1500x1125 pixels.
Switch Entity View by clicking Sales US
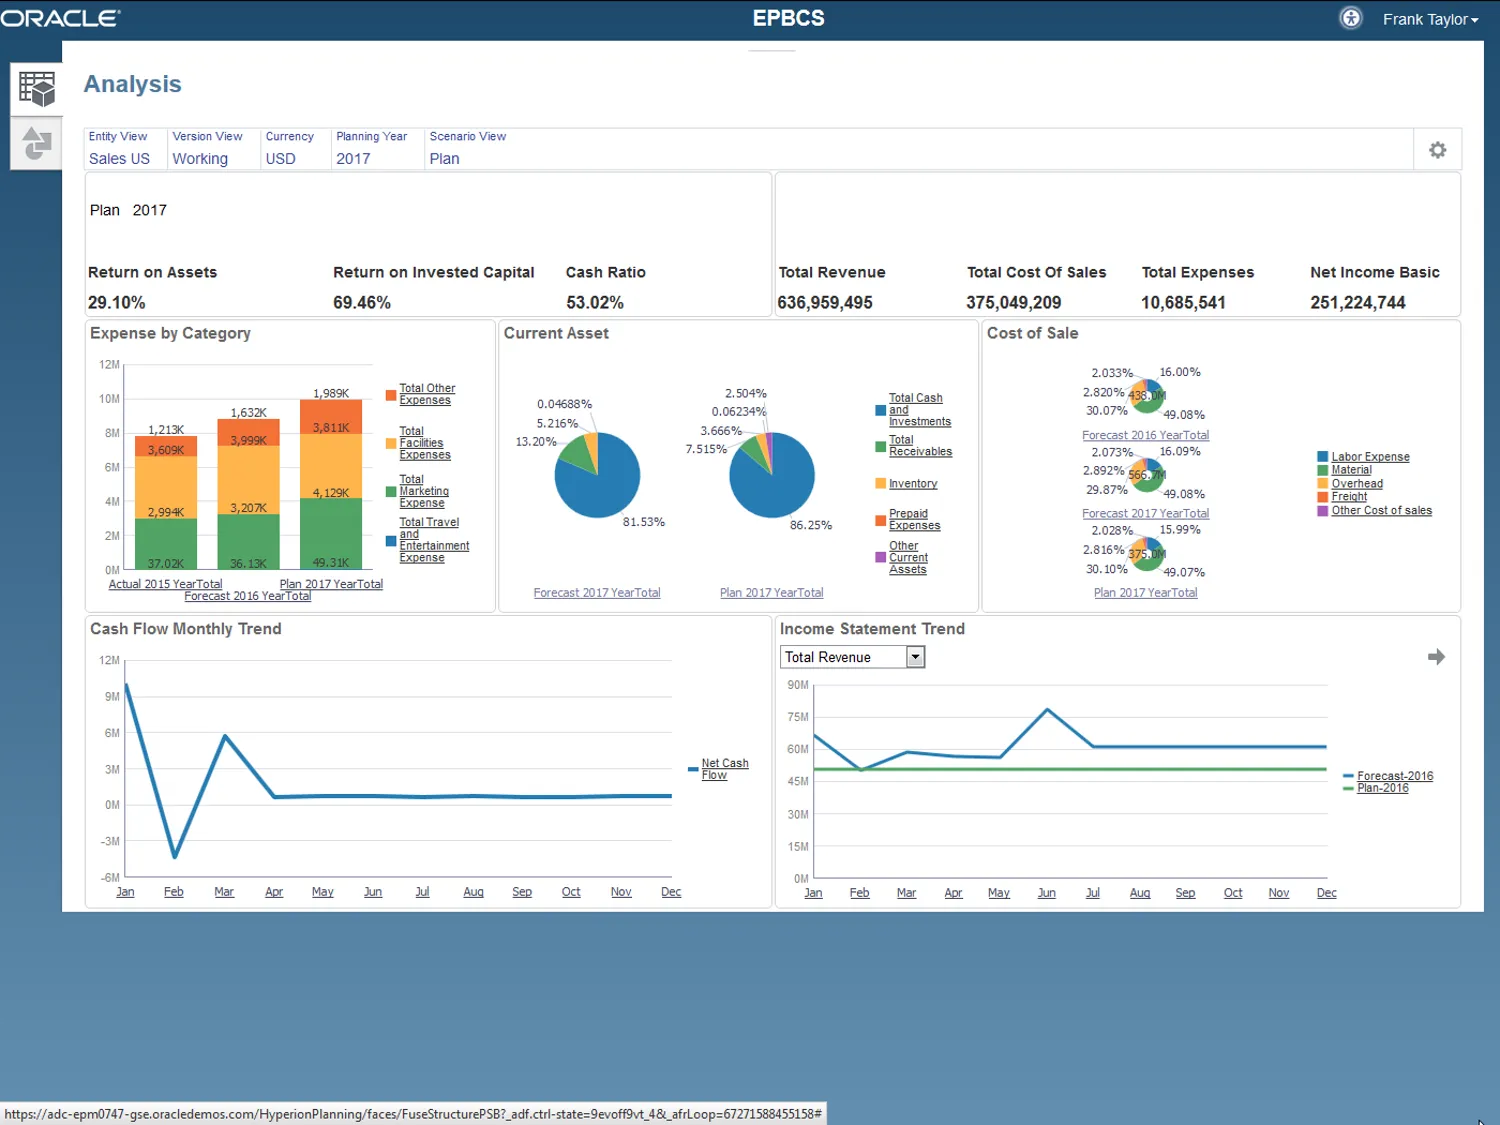119,158
